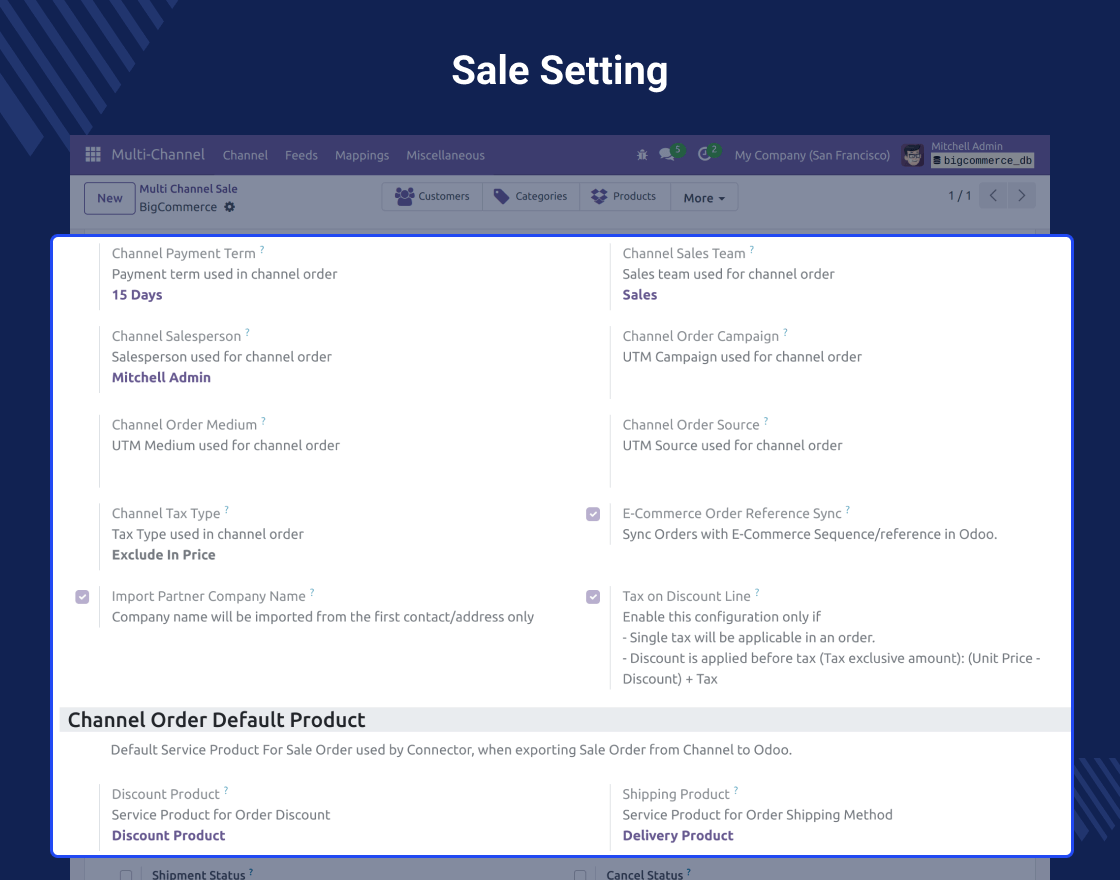Toggle Tax on Discount Line checkbox
Viewport: 1120px width, 880px height.
(593, 597)
